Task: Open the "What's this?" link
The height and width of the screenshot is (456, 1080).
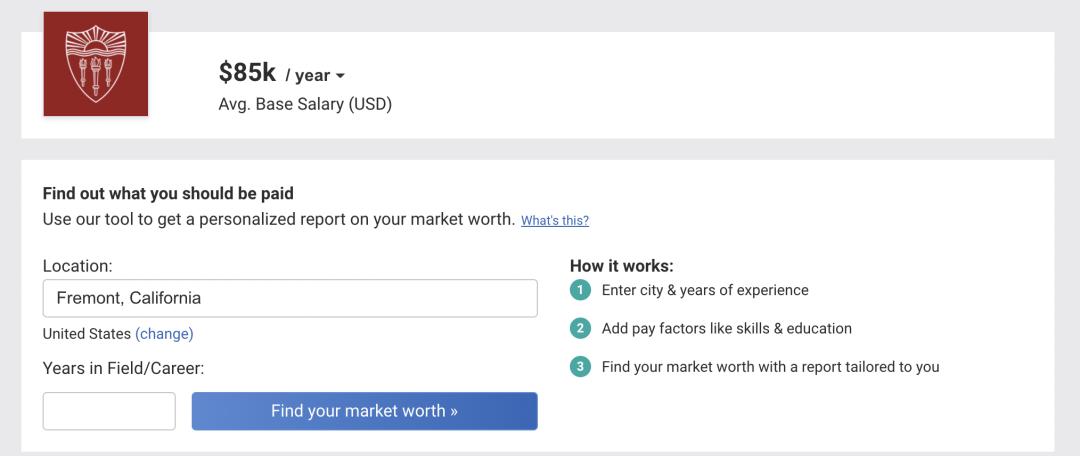Action: coord(555,220)
